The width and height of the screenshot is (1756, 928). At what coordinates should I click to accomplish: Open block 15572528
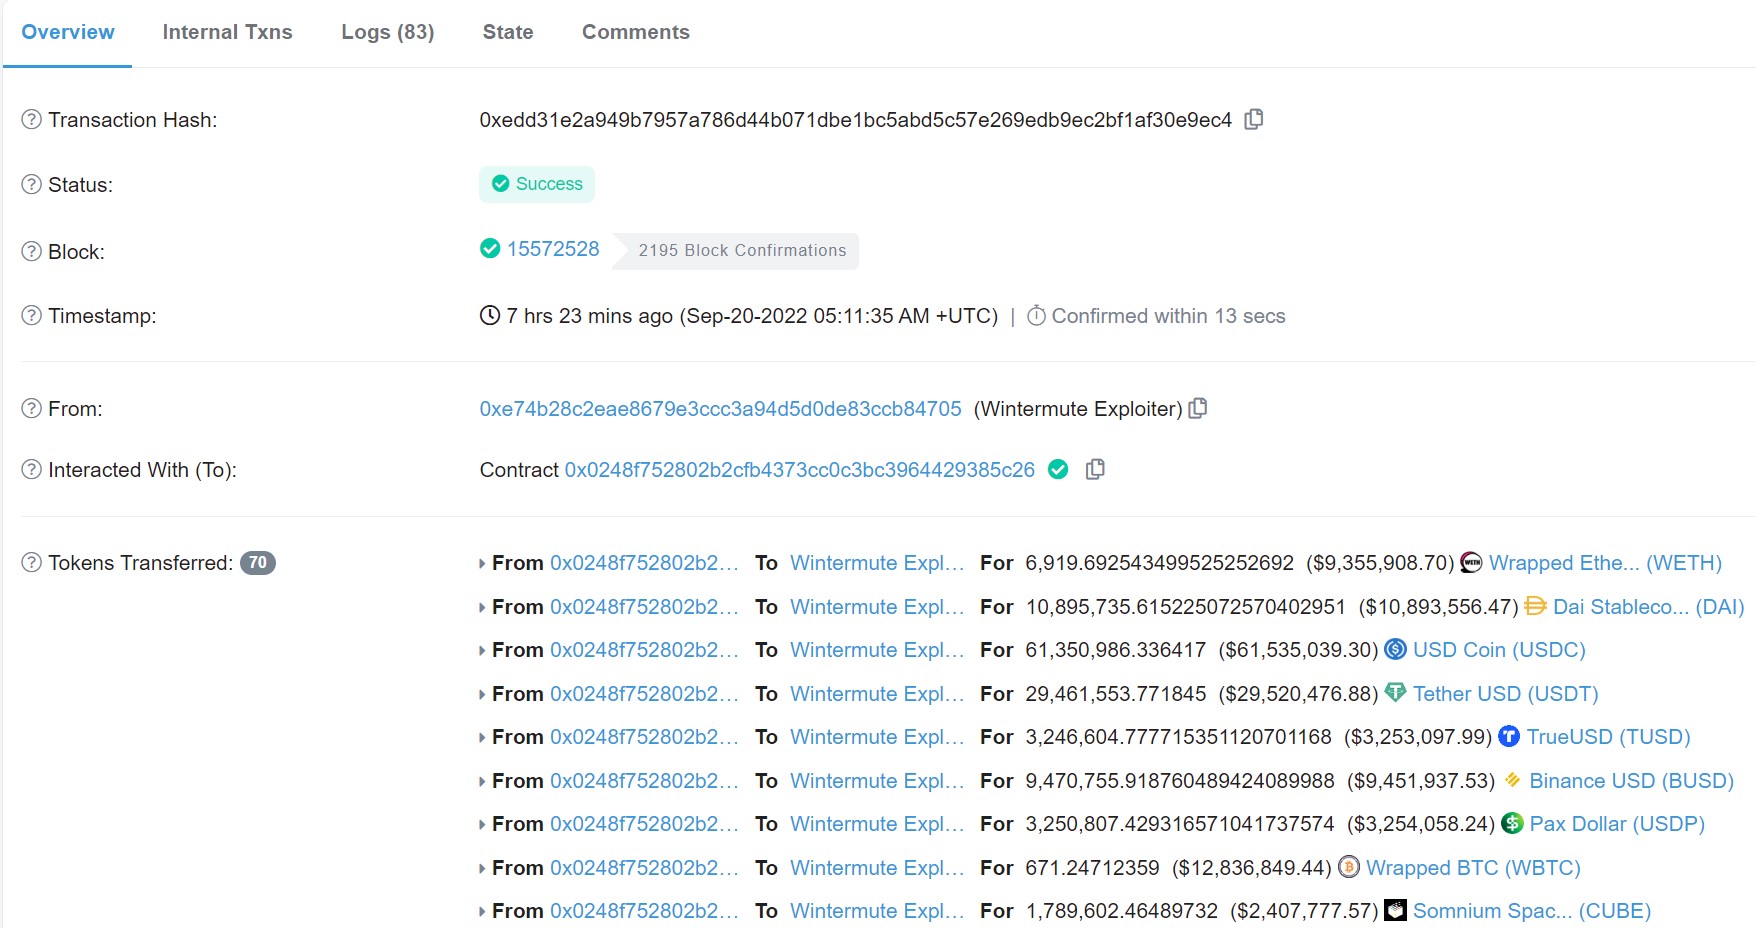[553, 248]
